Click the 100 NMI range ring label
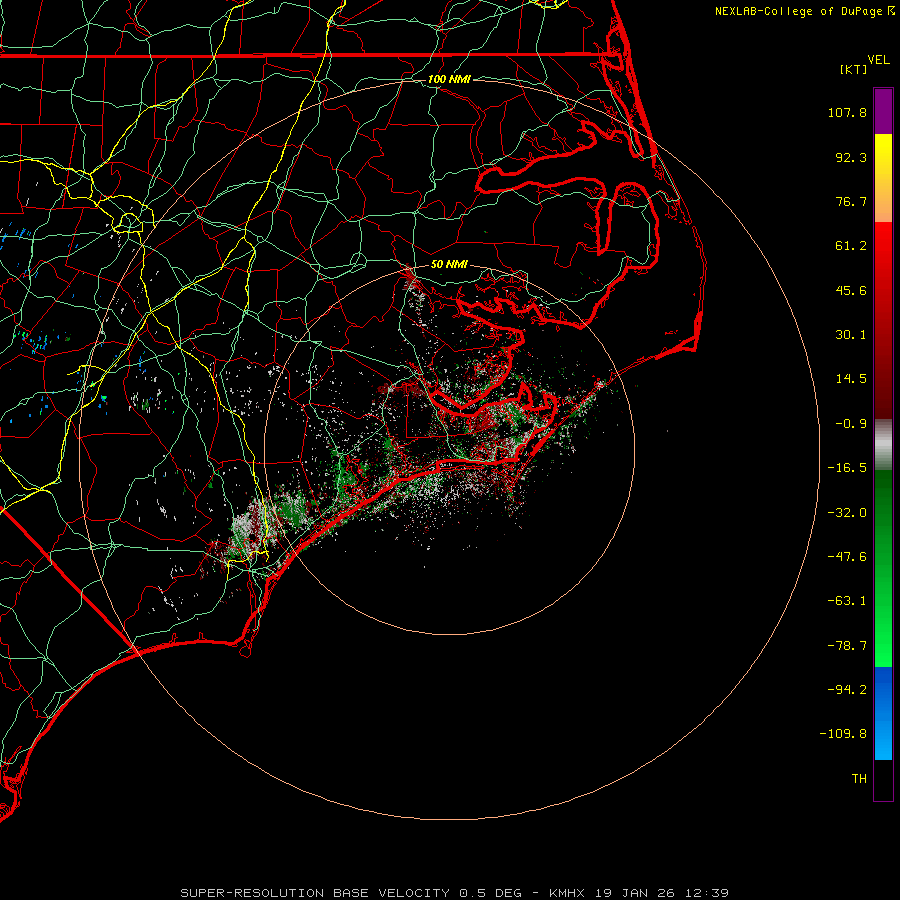The image size is (900, 900). pos(449,79)
